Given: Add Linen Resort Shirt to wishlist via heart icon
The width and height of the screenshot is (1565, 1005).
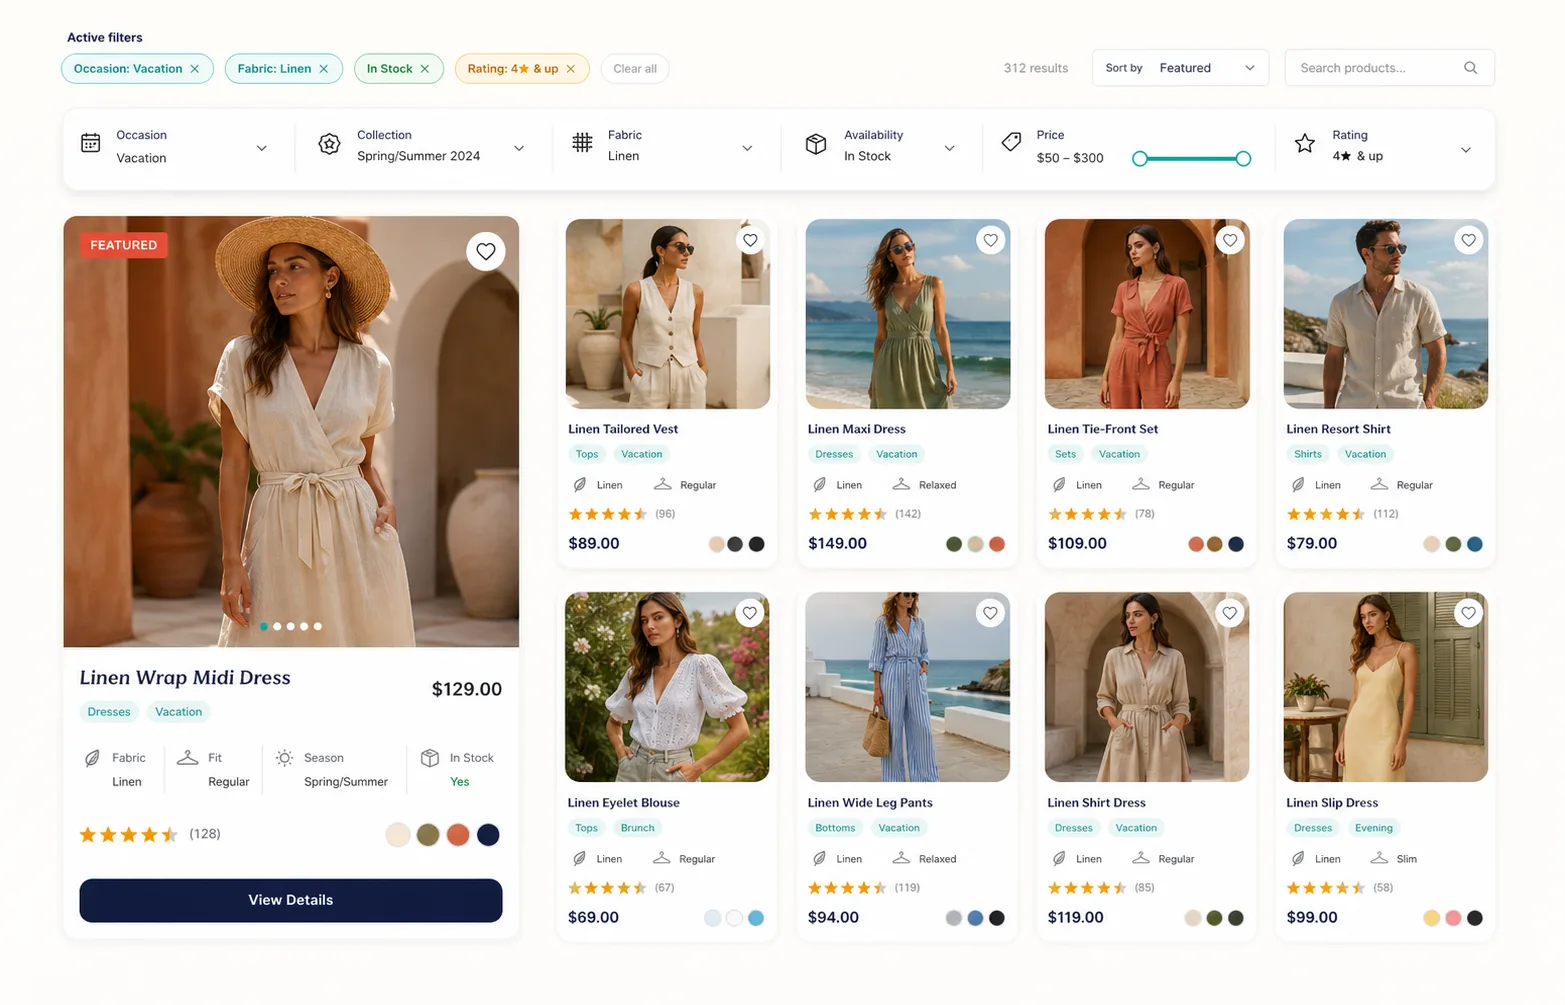Looking at the screenshot, I should tap(1468, 240).
